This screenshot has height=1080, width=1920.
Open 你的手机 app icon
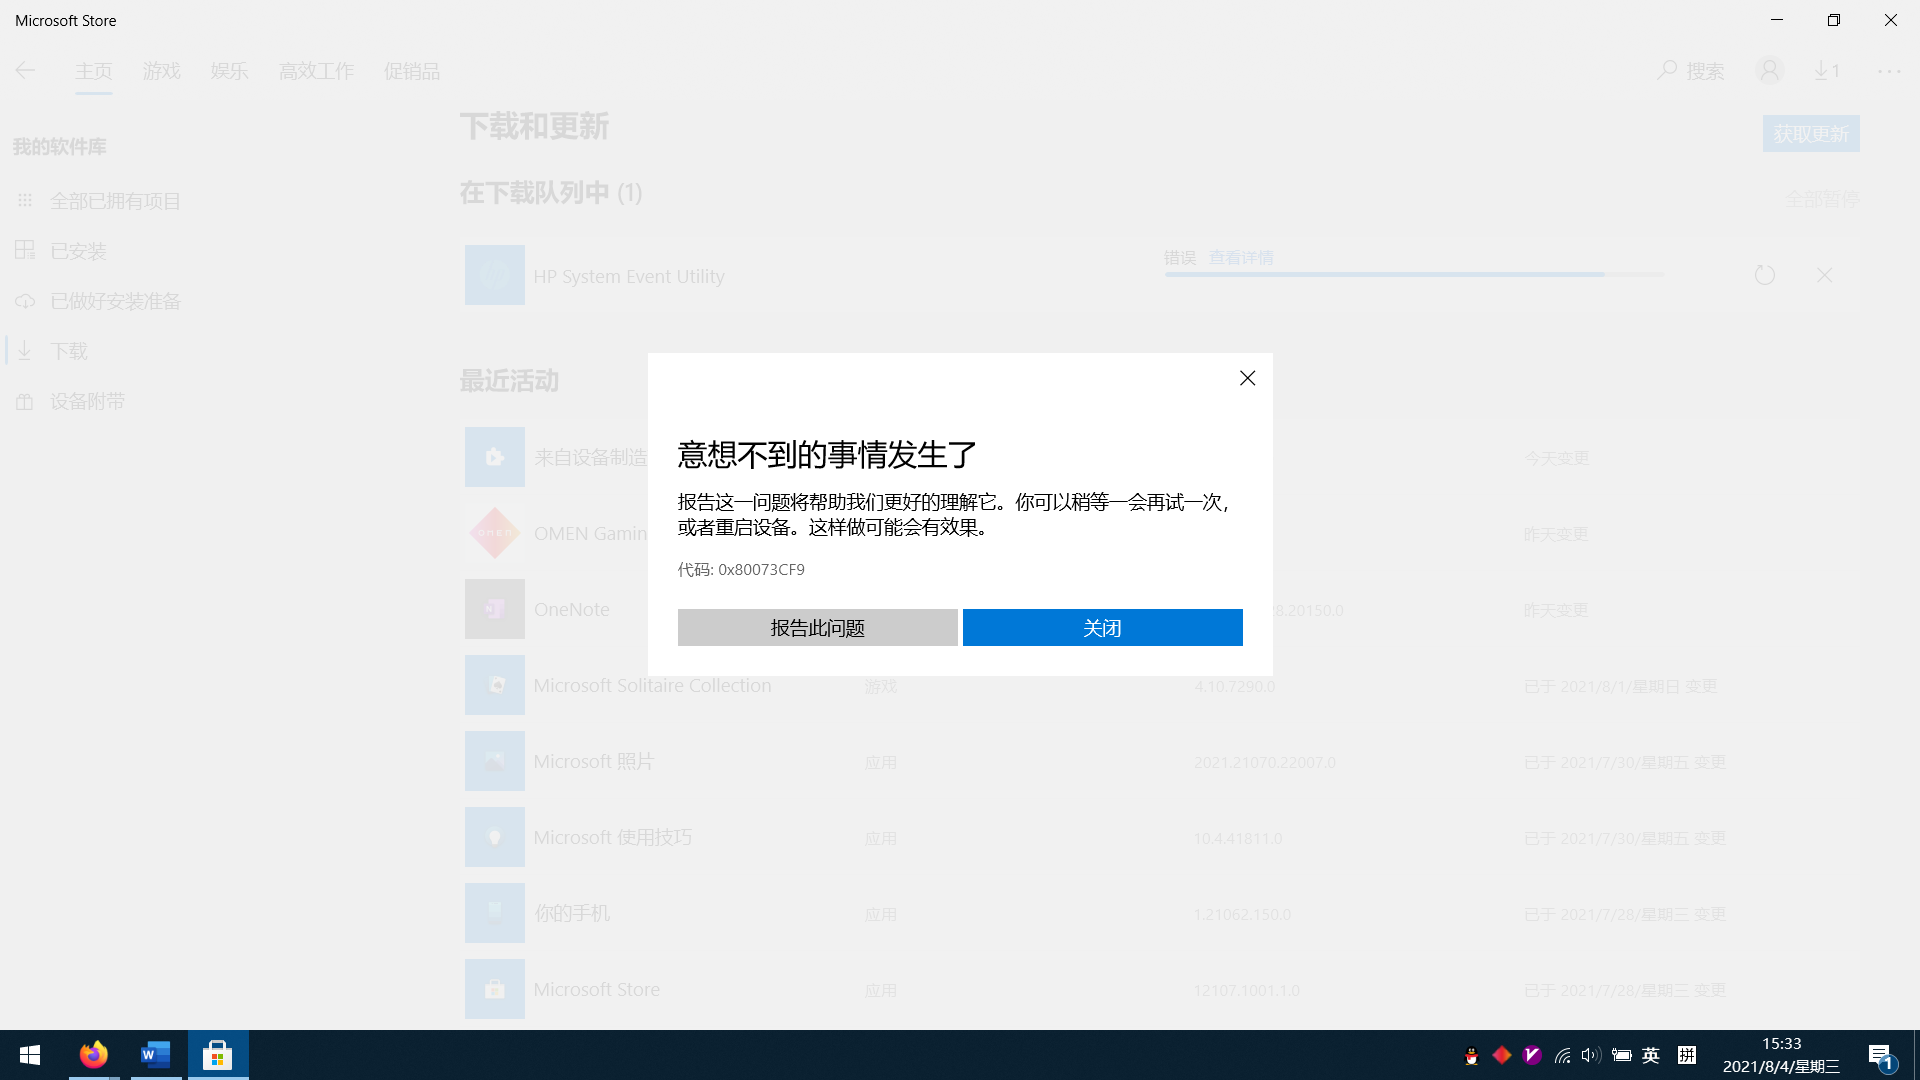pyautogui.click(x=494, y=913)
